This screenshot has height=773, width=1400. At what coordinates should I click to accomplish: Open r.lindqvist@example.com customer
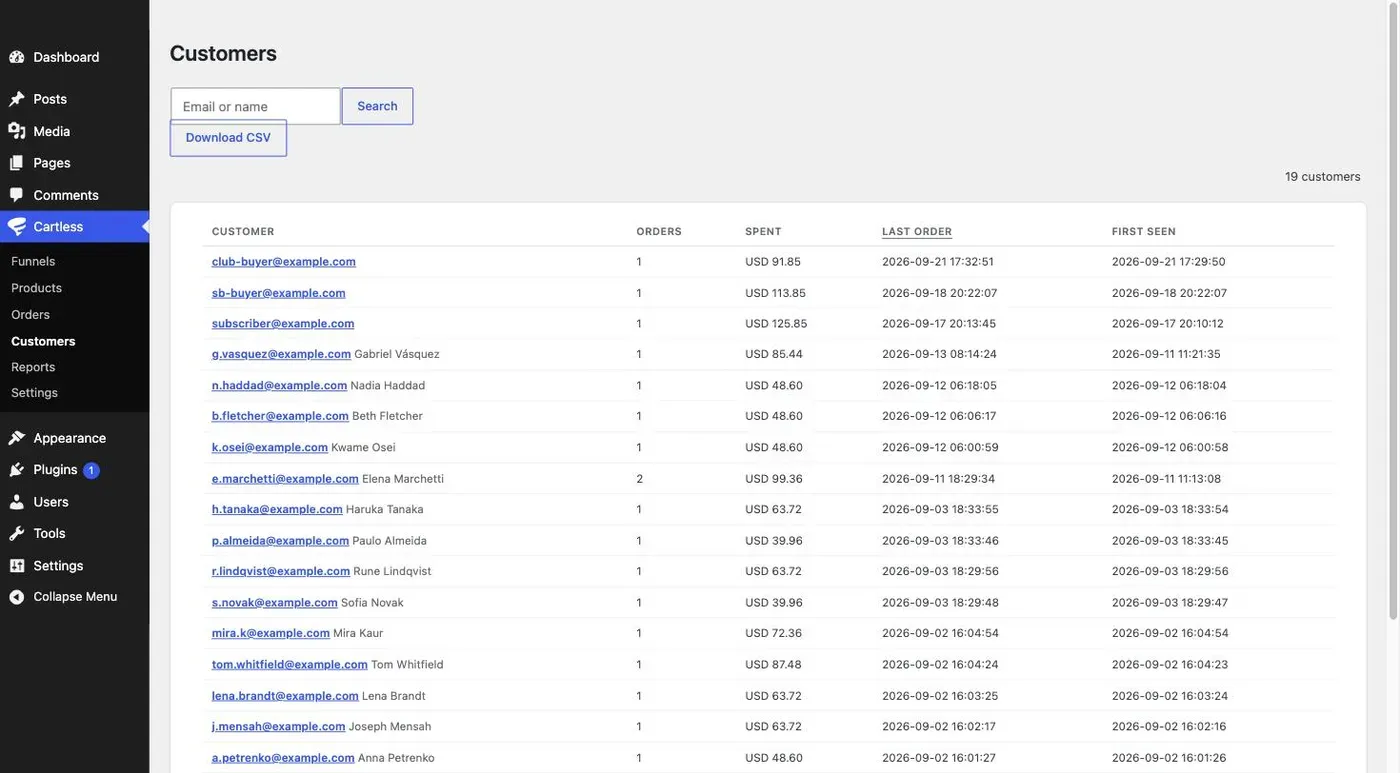pyautogui.click(x=281, y=571)
